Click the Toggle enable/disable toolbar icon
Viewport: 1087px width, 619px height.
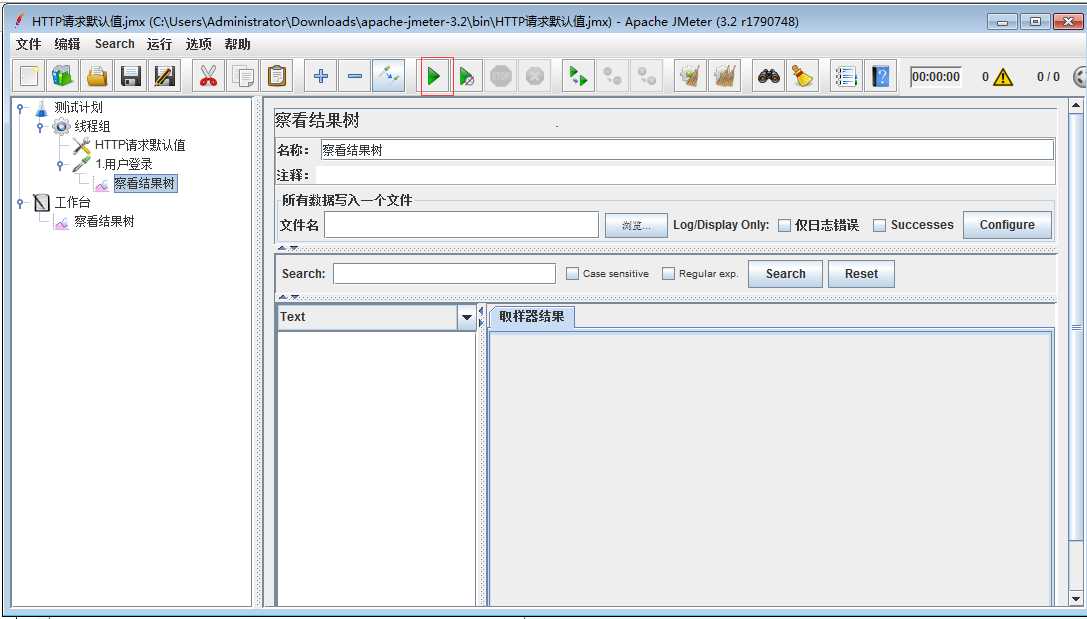tap(388, 76)
